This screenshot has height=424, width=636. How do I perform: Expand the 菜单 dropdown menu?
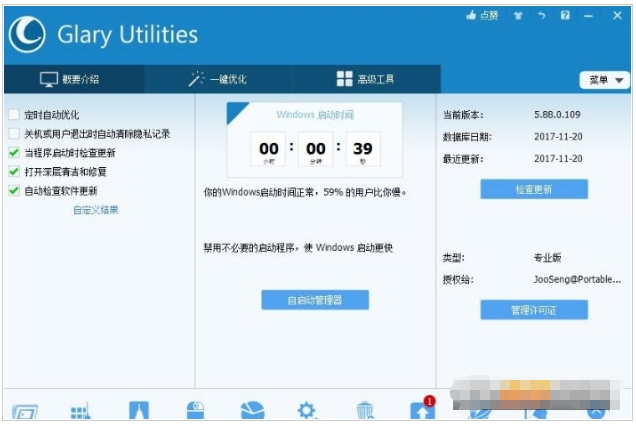tap(605, 80)
